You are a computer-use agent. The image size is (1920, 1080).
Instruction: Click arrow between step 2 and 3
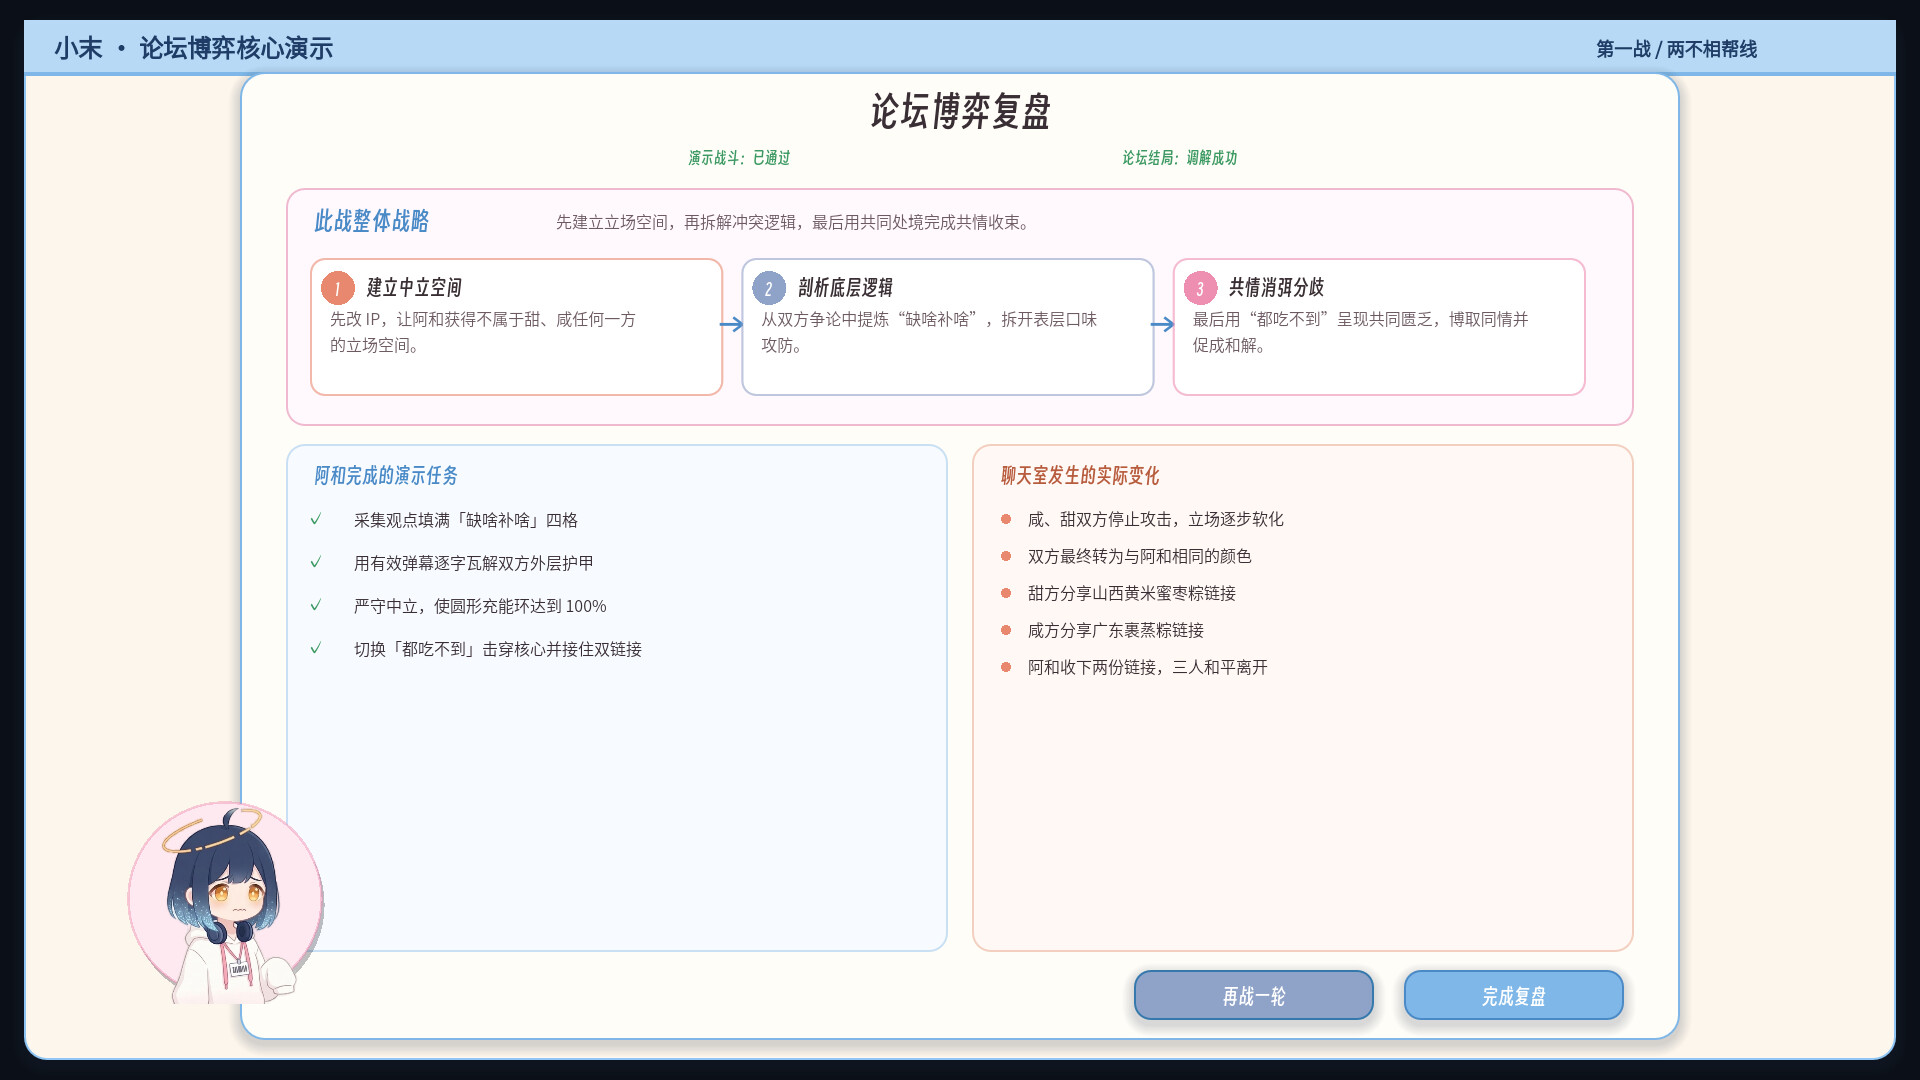1162,324
